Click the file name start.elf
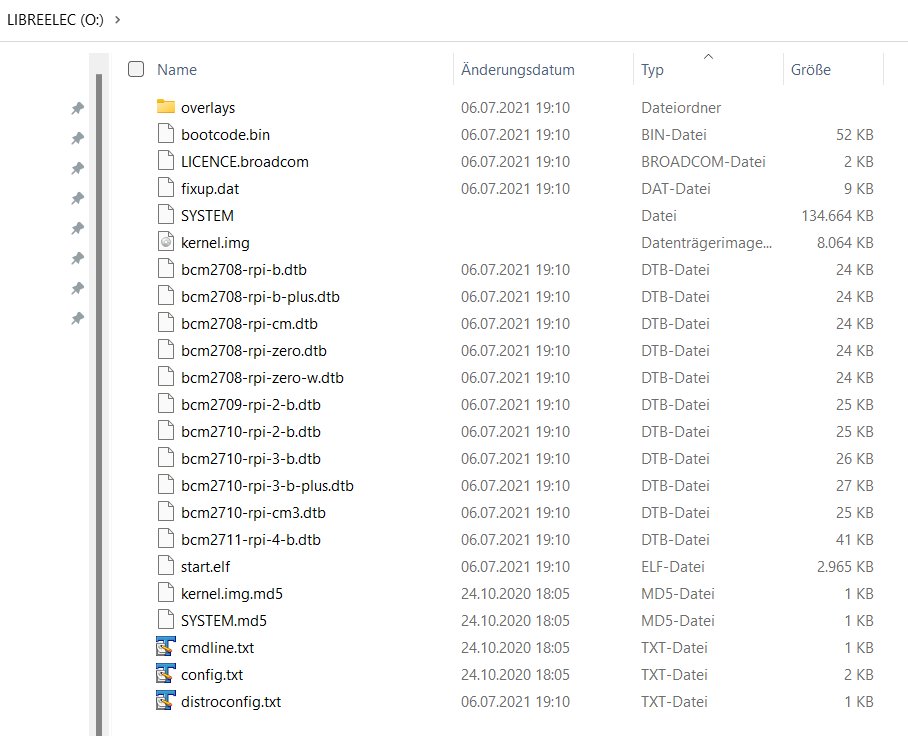Viewport: 908px width, 736px height. pyautogui.click(x=205, y=566)
